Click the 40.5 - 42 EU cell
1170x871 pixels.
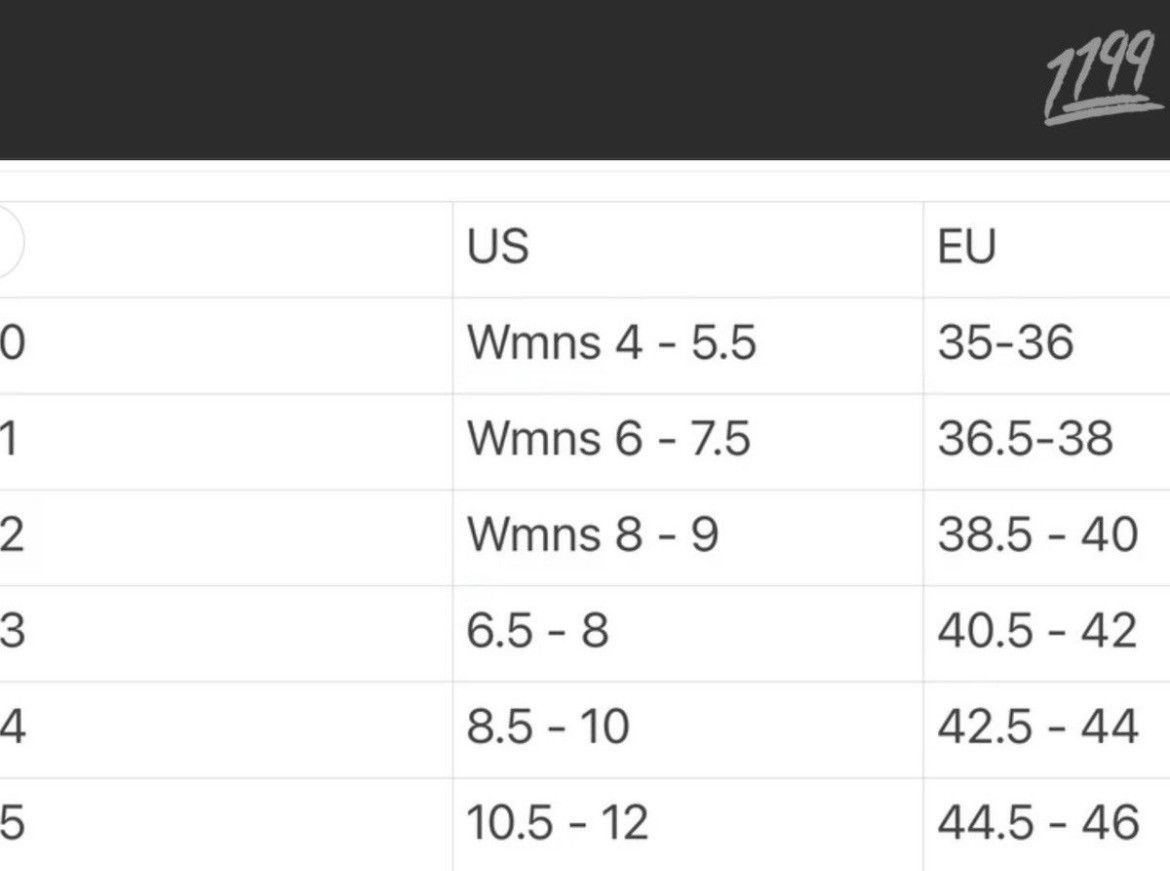(1037, 631)
